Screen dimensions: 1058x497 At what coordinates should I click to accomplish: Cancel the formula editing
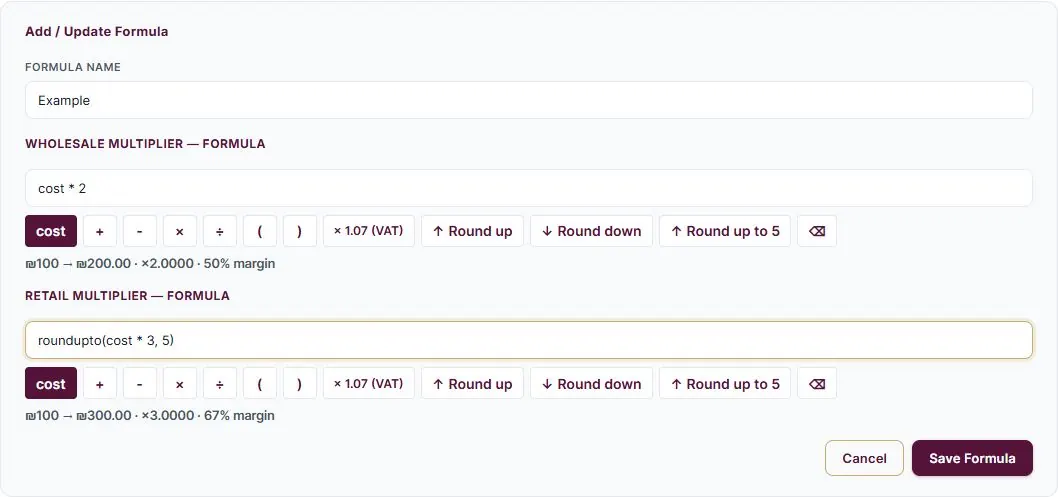(x=864, y=459)
